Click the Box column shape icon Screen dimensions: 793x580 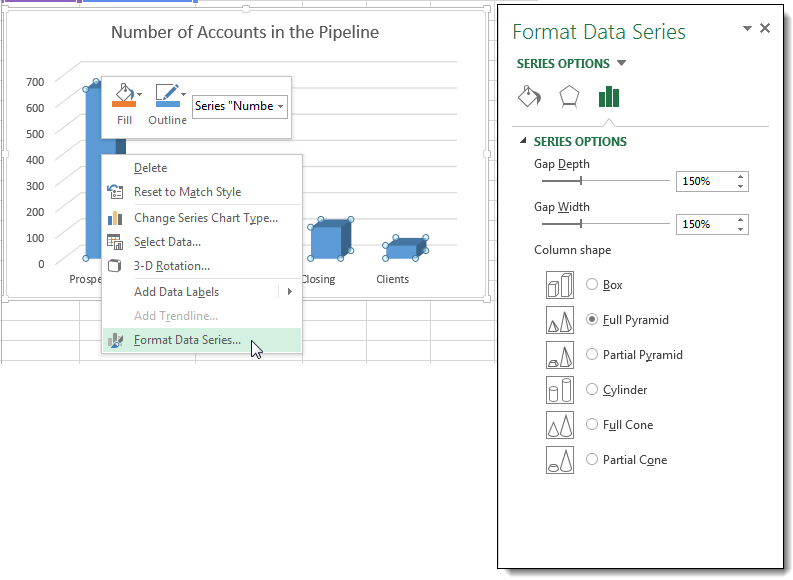[560, 285]
